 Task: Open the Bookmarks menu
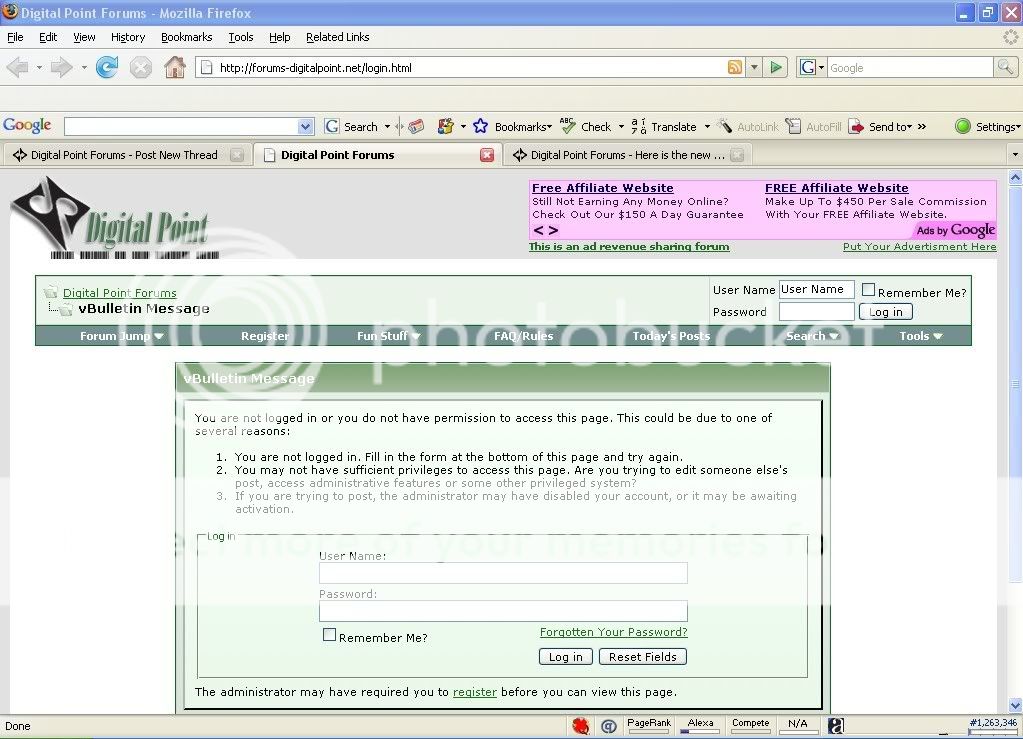click(187, 37)
